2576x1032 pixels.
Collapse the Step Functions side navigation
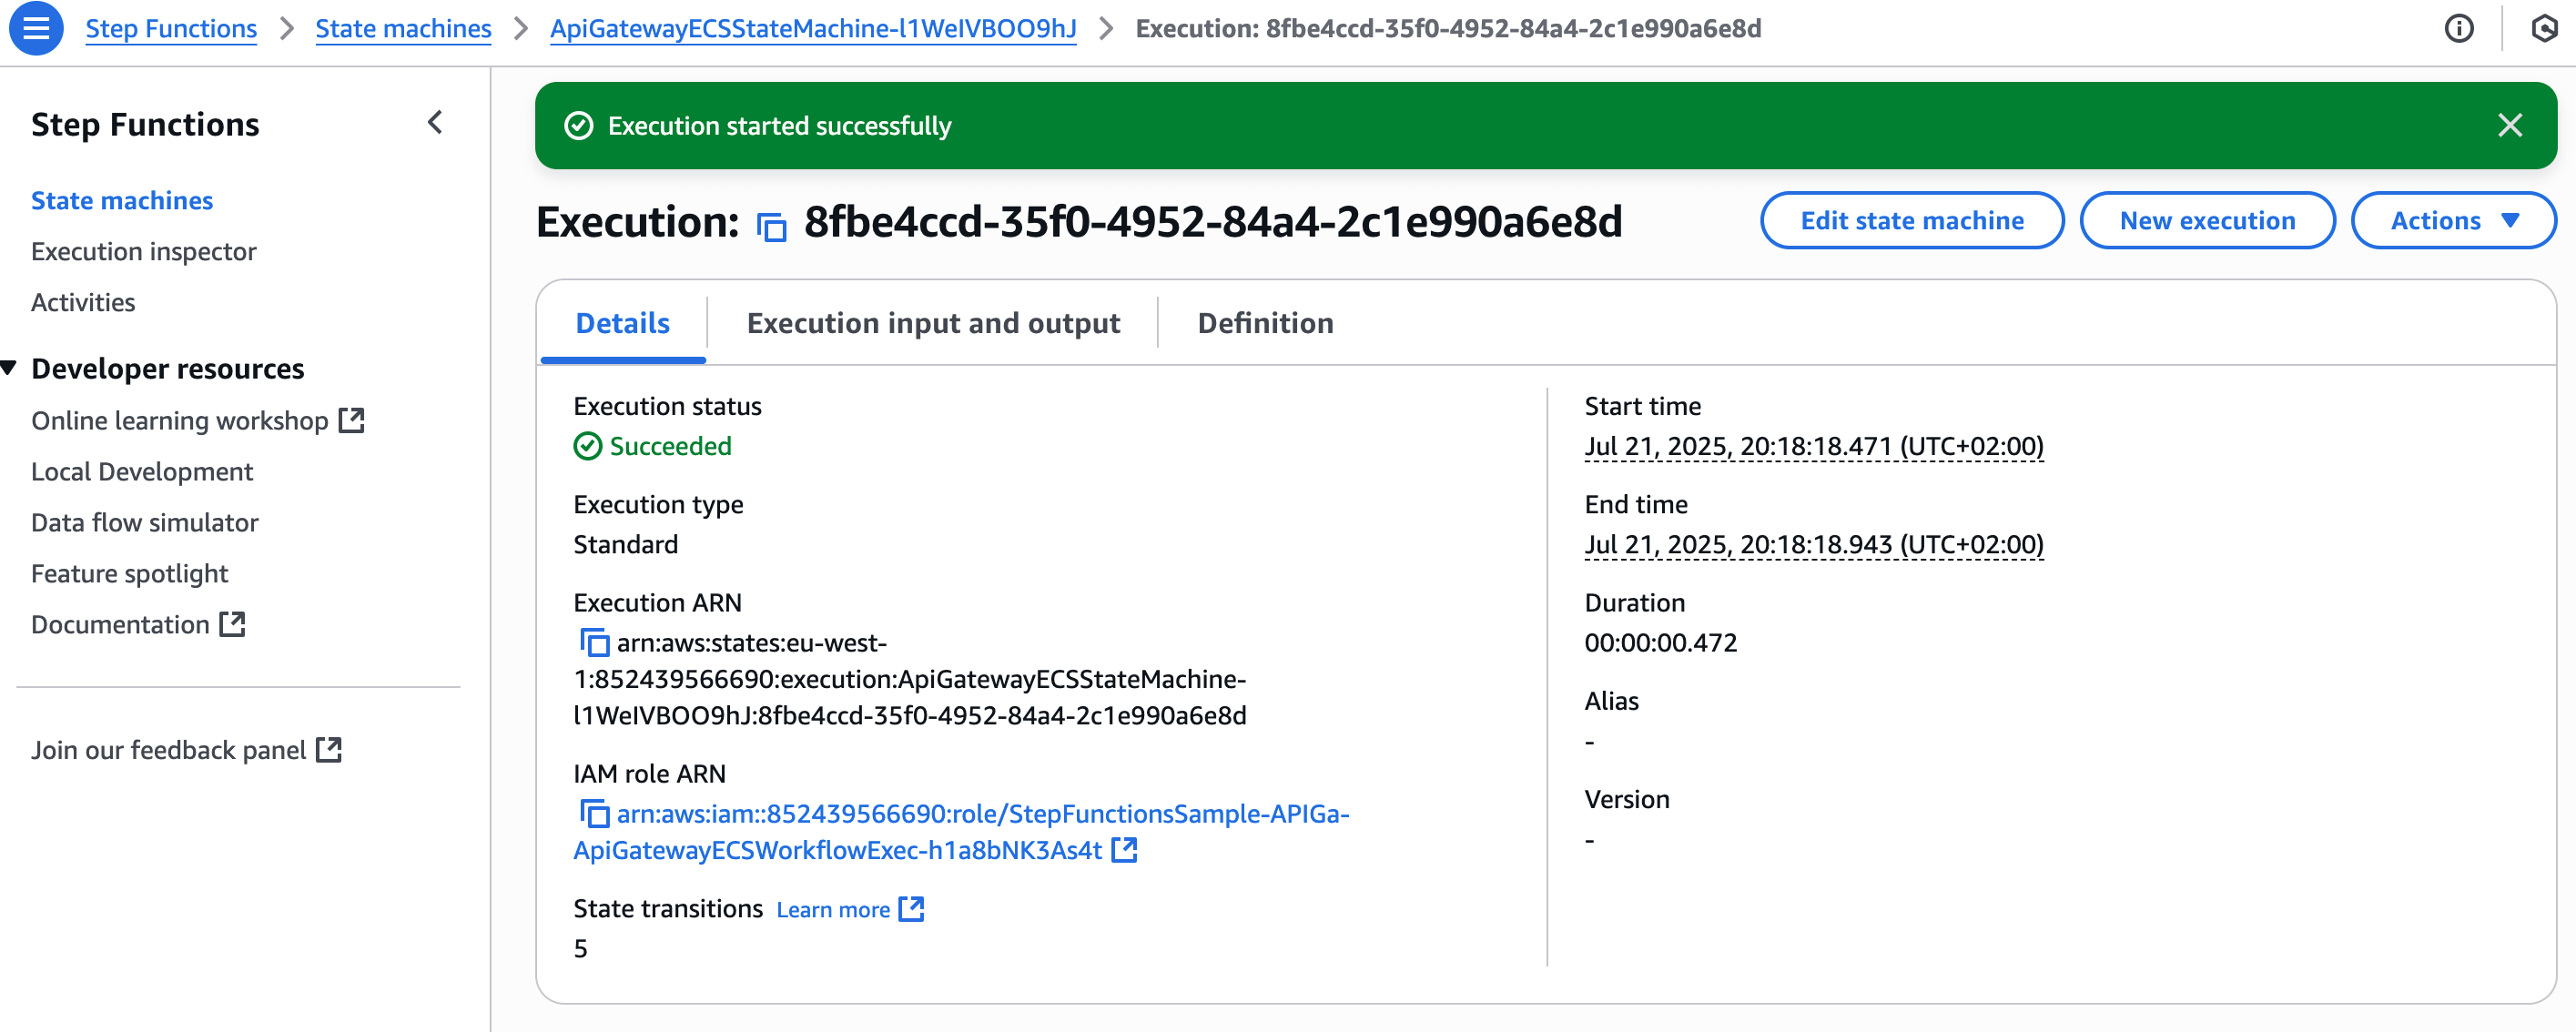coord(435,123)
